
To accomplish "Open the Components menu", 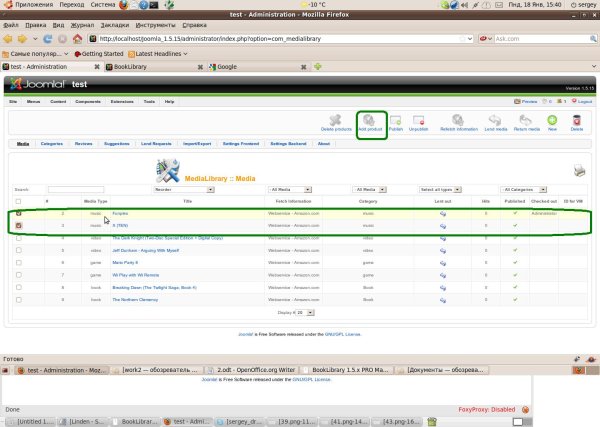I will [88, 102].
